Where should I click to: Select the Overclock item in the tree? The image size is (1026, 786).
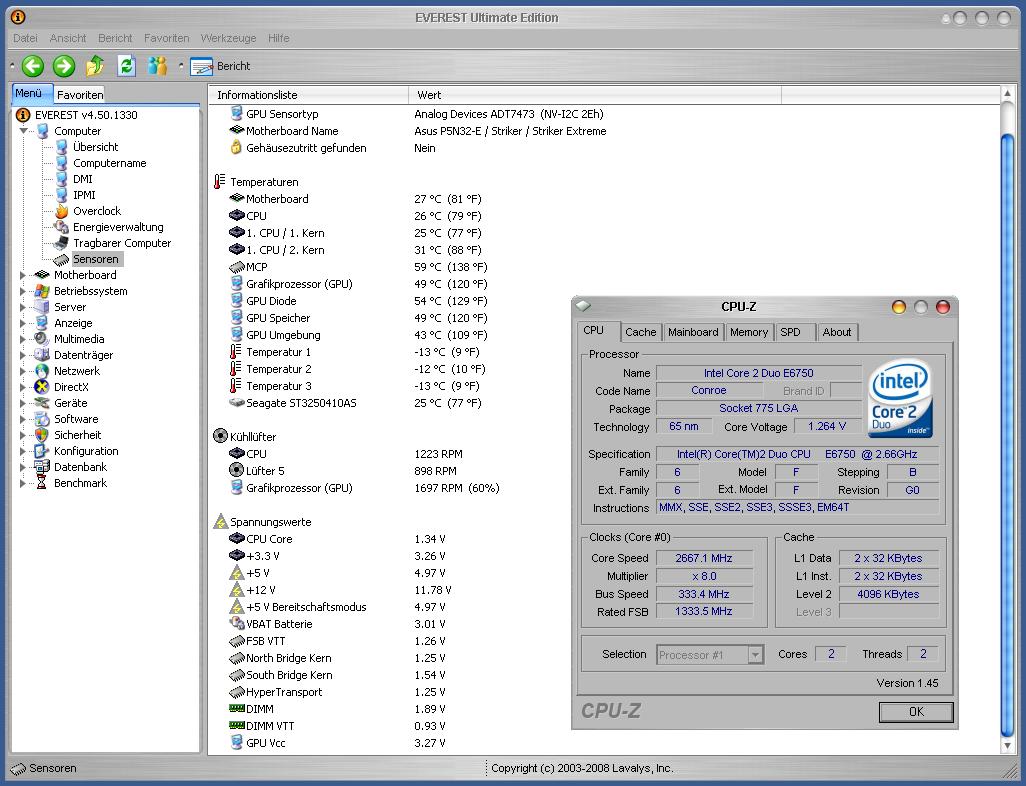96,211
